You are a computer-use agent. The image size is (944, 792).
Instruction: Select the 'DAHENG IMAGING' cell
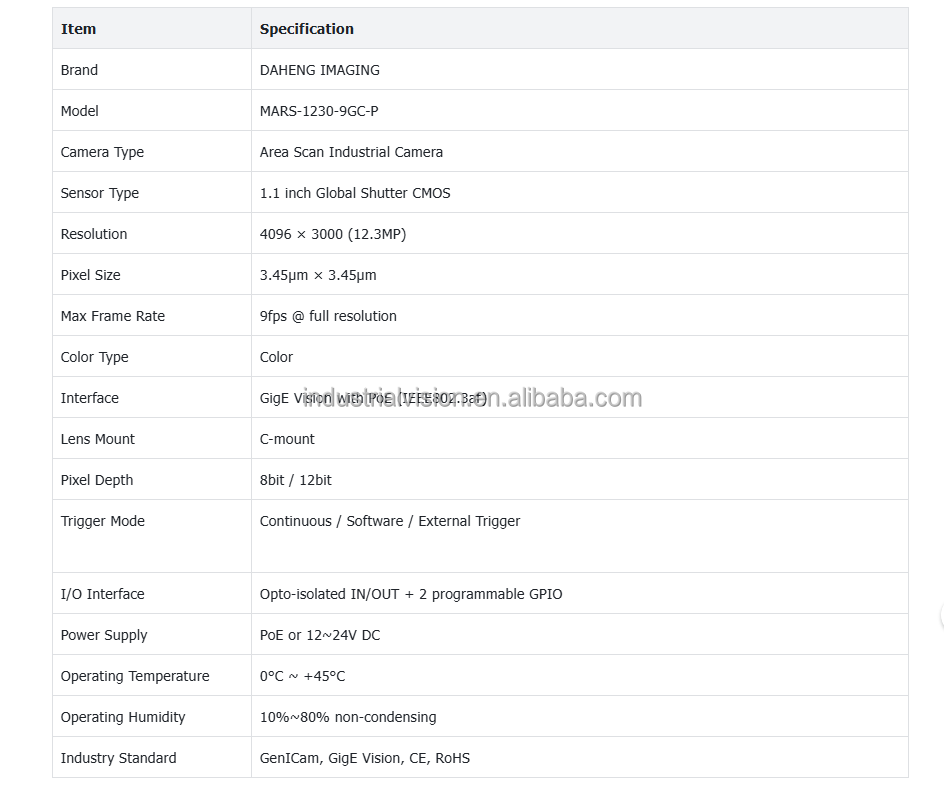[x=320, y=70]
